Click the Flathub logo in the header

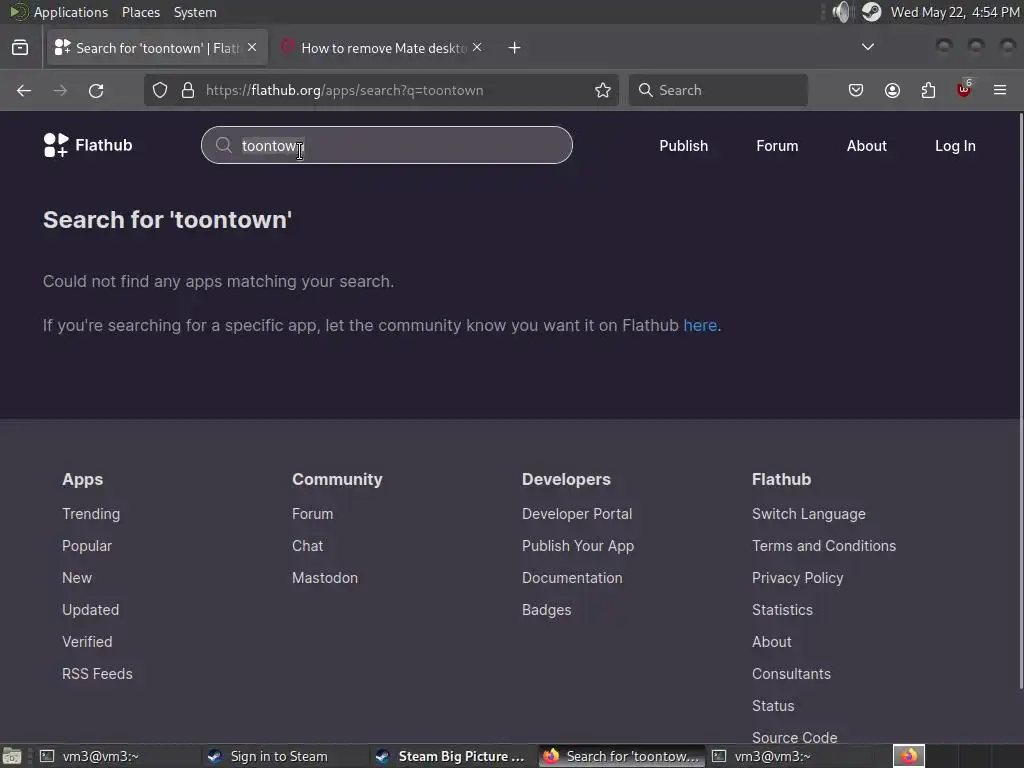[88, 145]
